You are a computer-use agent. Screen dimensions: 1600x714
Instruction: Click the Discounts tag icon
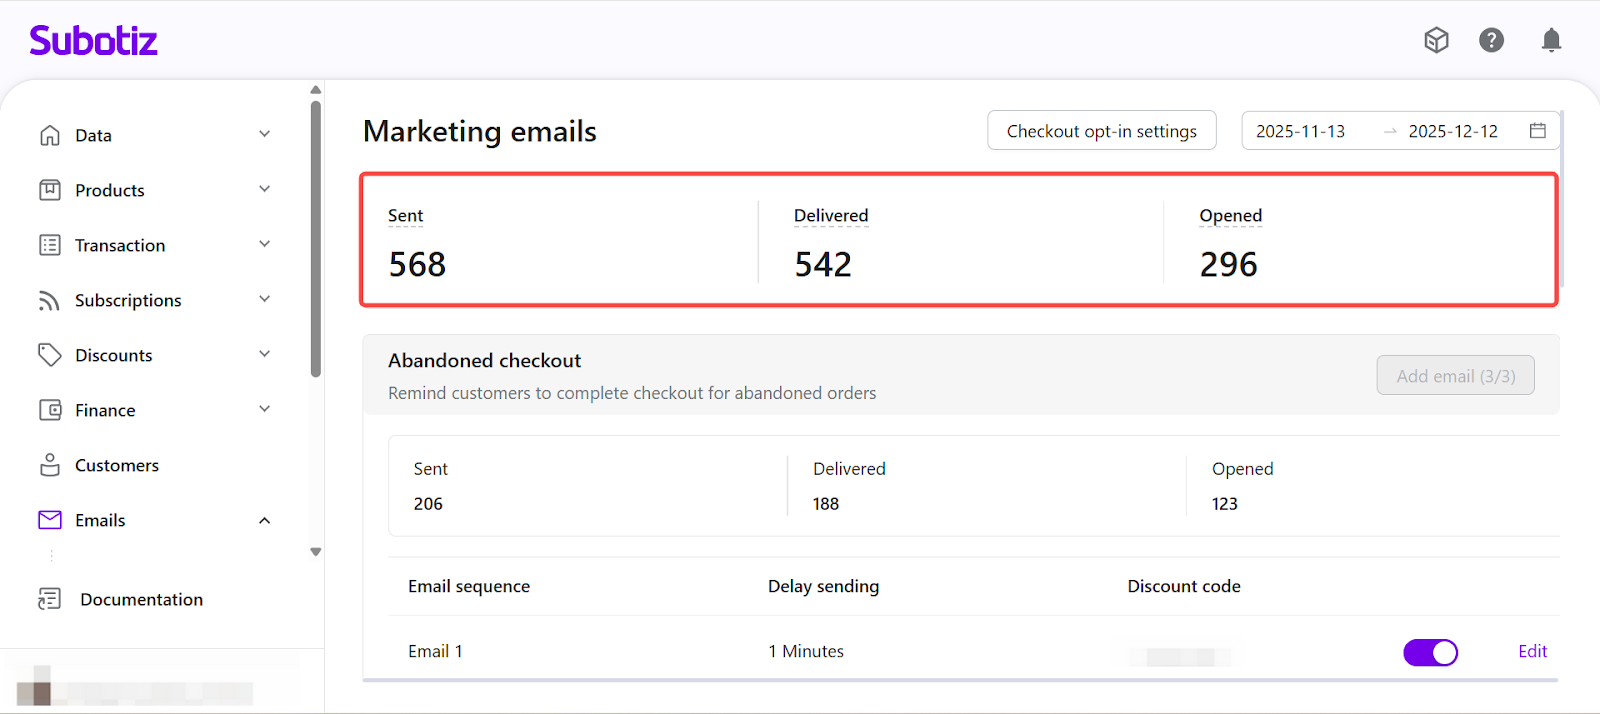pyautogui.click(x=50, y=355)
